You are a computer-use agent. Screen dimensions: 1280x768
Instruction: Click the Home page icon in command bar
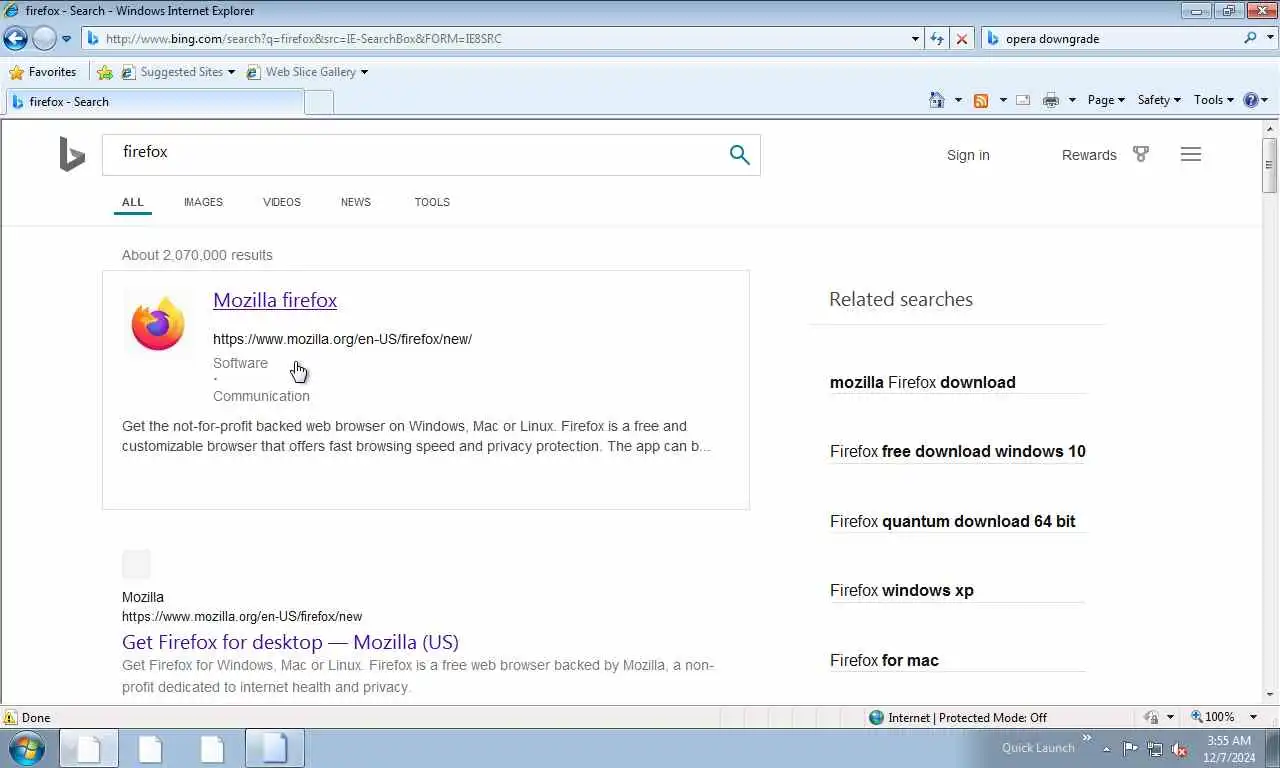point(937,100)
